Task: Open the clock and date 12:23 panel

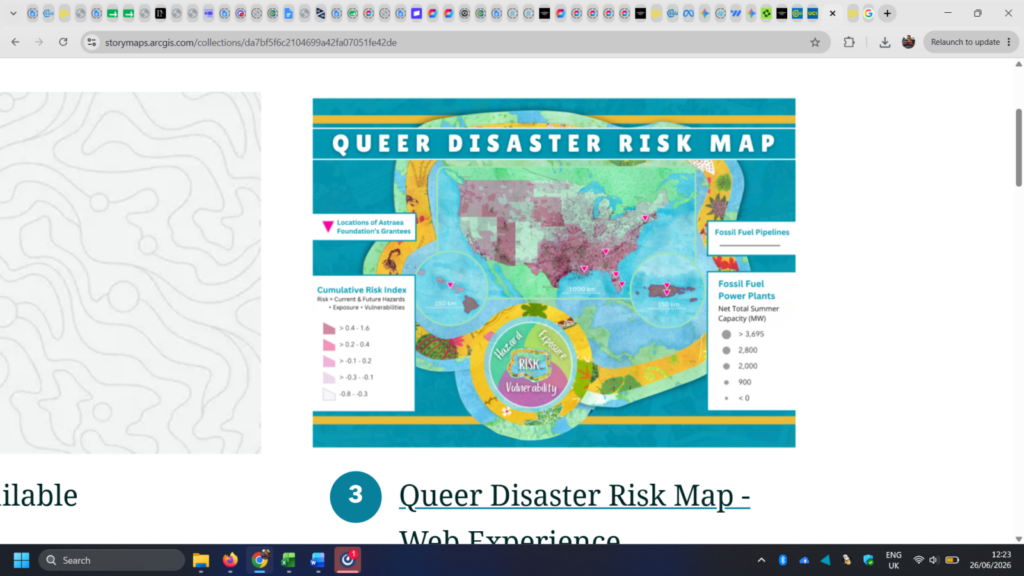Action: click(x=990, y=560)
